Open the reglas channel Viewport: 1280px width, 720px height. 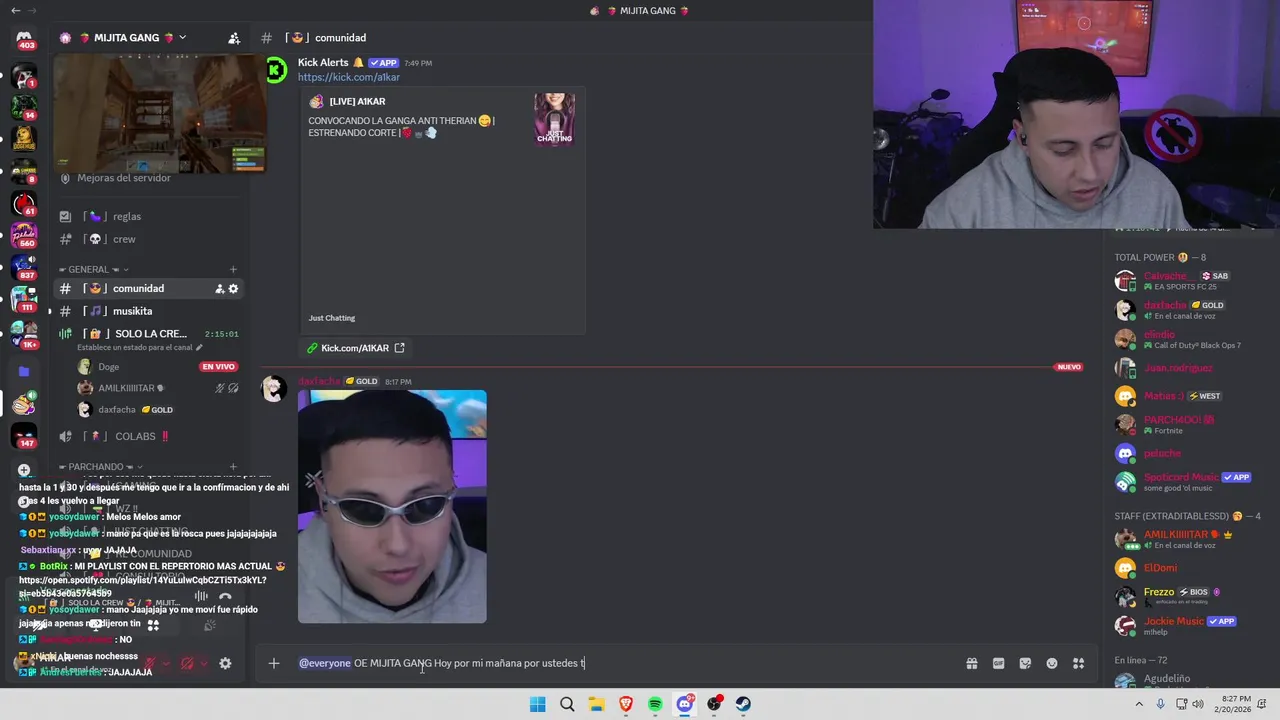click(x=151, y=217)
